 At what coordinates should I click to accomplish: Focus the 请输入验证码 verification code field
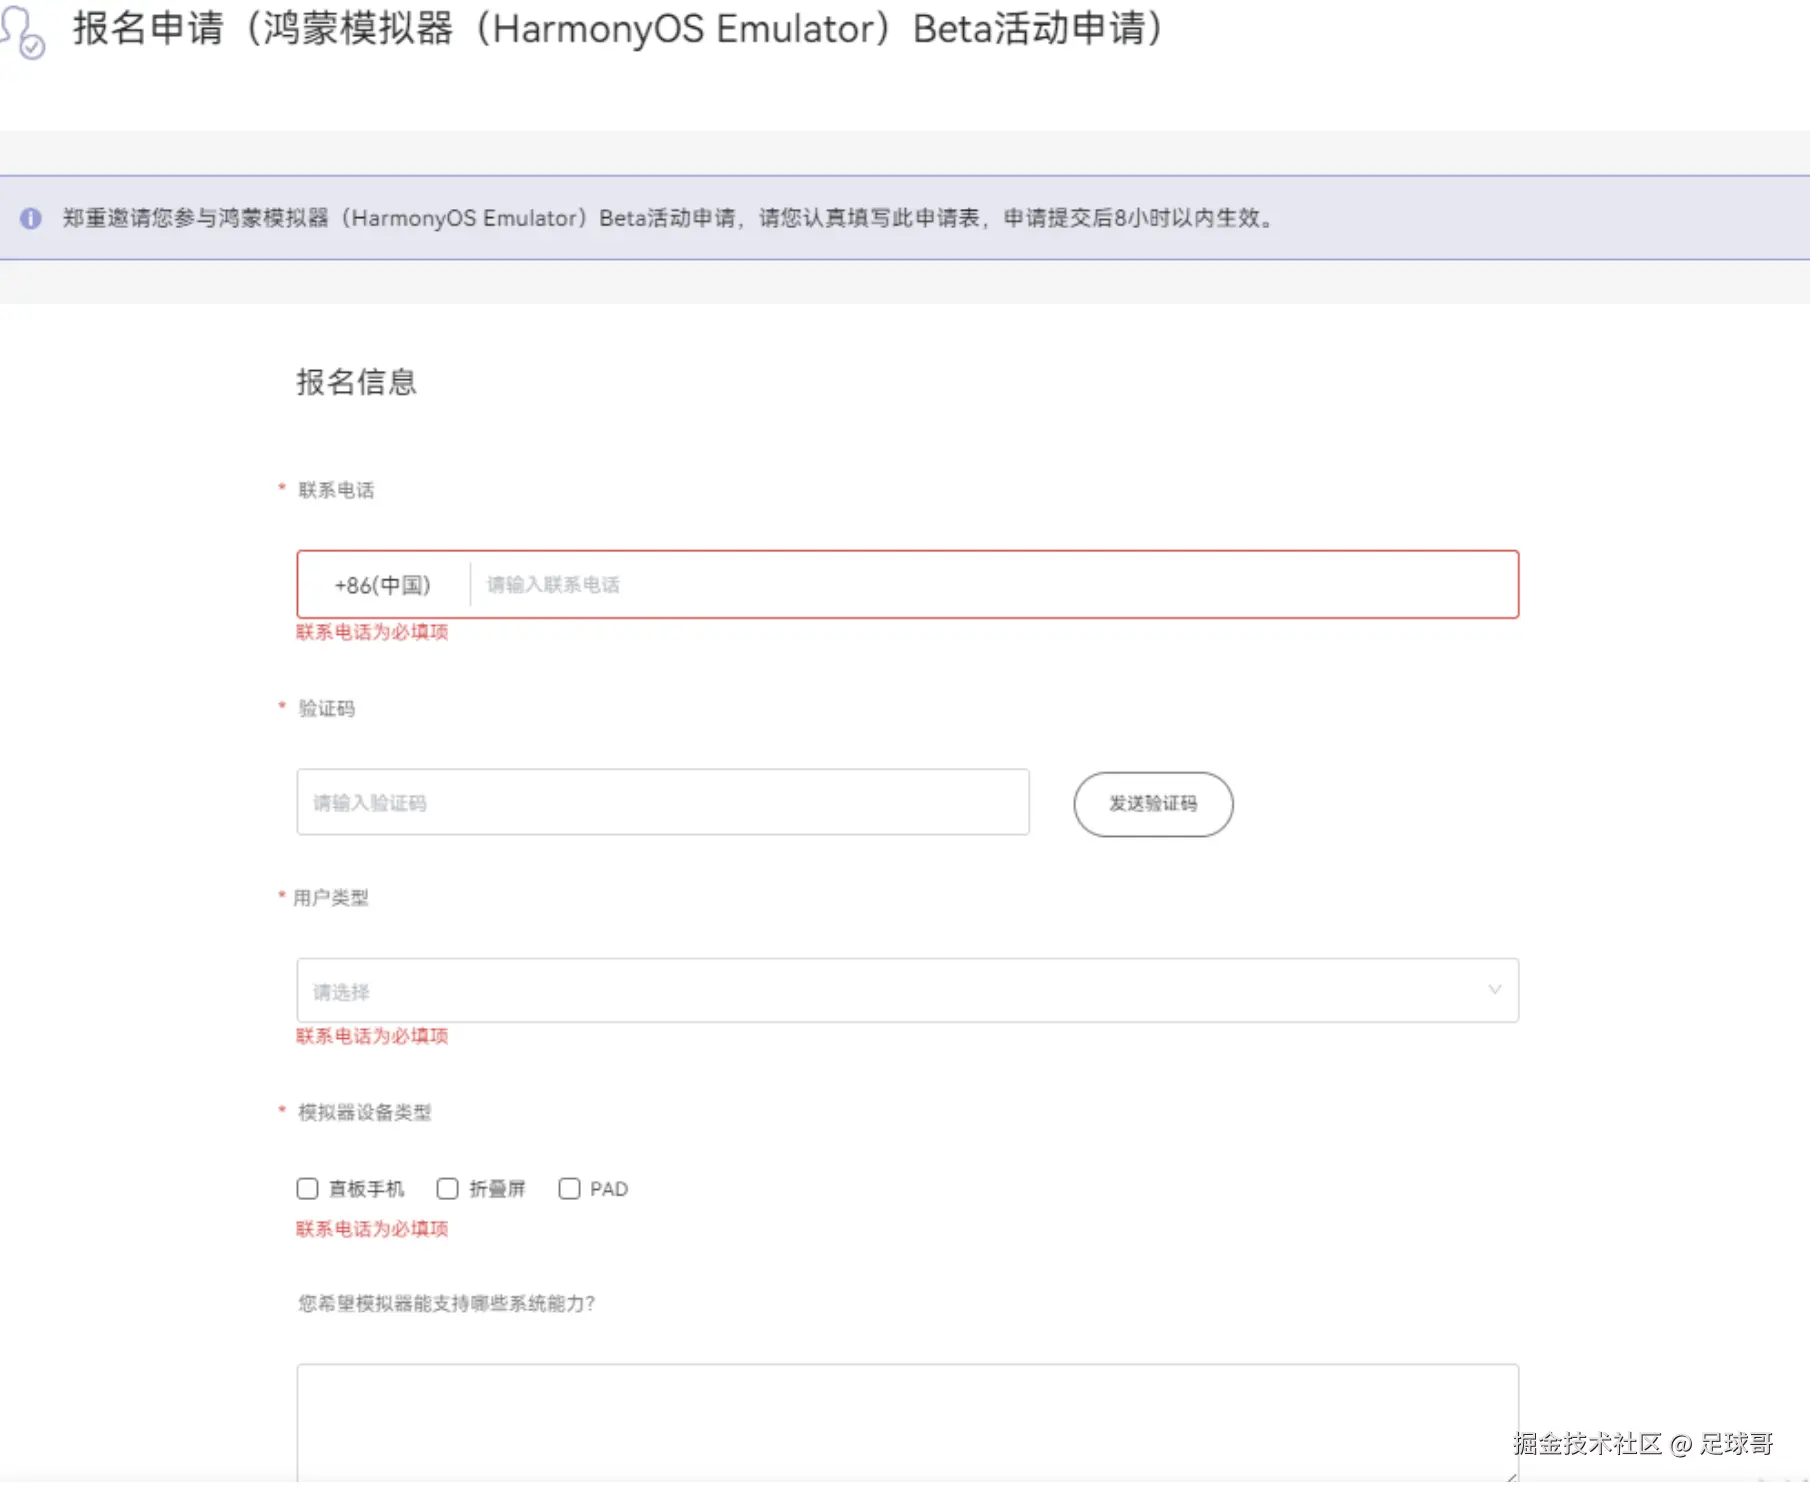click(663, 802)
